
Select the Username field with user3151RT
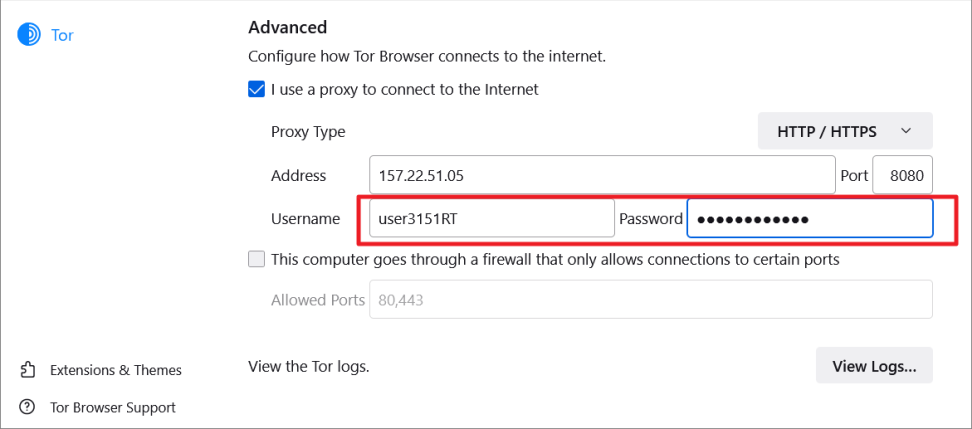(x=491, y=218)
